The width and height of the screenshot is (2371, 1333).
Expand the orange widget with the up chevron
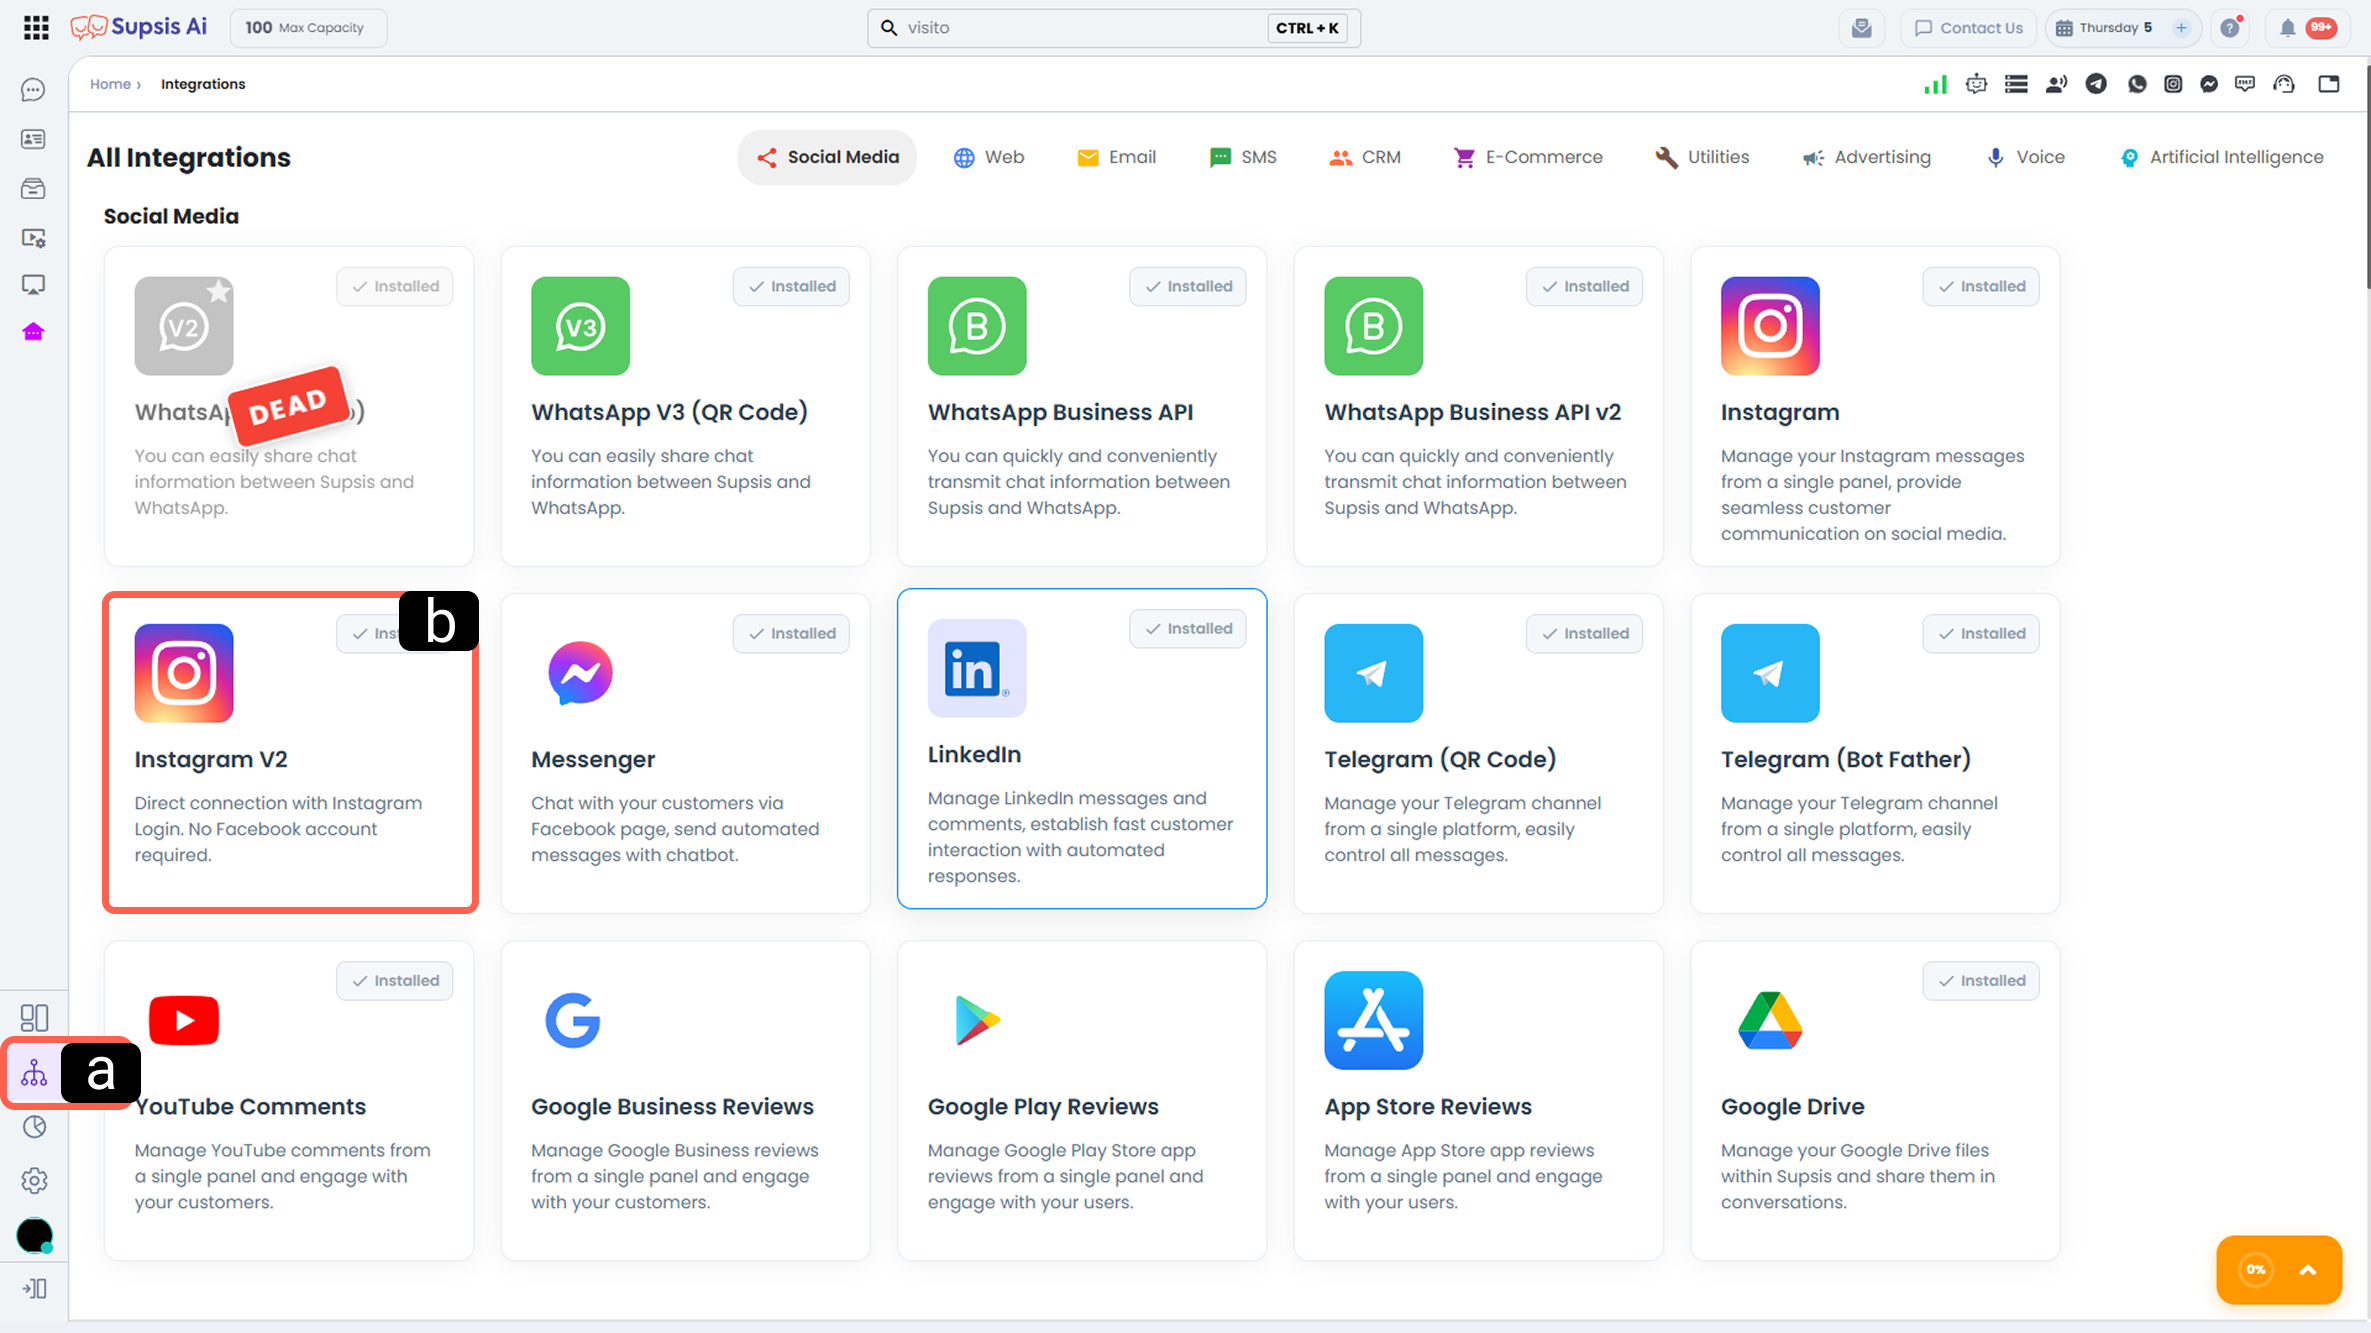point(2308,1270)
